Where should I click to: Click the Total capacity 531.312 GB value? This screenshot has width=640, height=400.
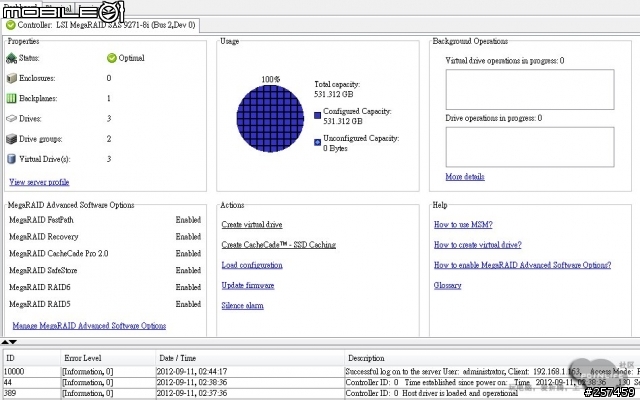(x=333, y=94)
